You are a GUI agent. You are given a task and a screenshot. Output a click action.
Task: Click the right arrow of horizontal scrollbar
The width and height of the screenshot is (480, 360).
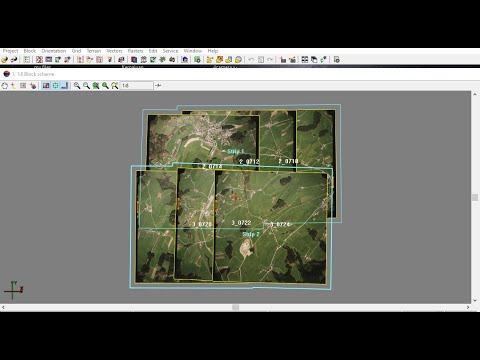(468, 307)
